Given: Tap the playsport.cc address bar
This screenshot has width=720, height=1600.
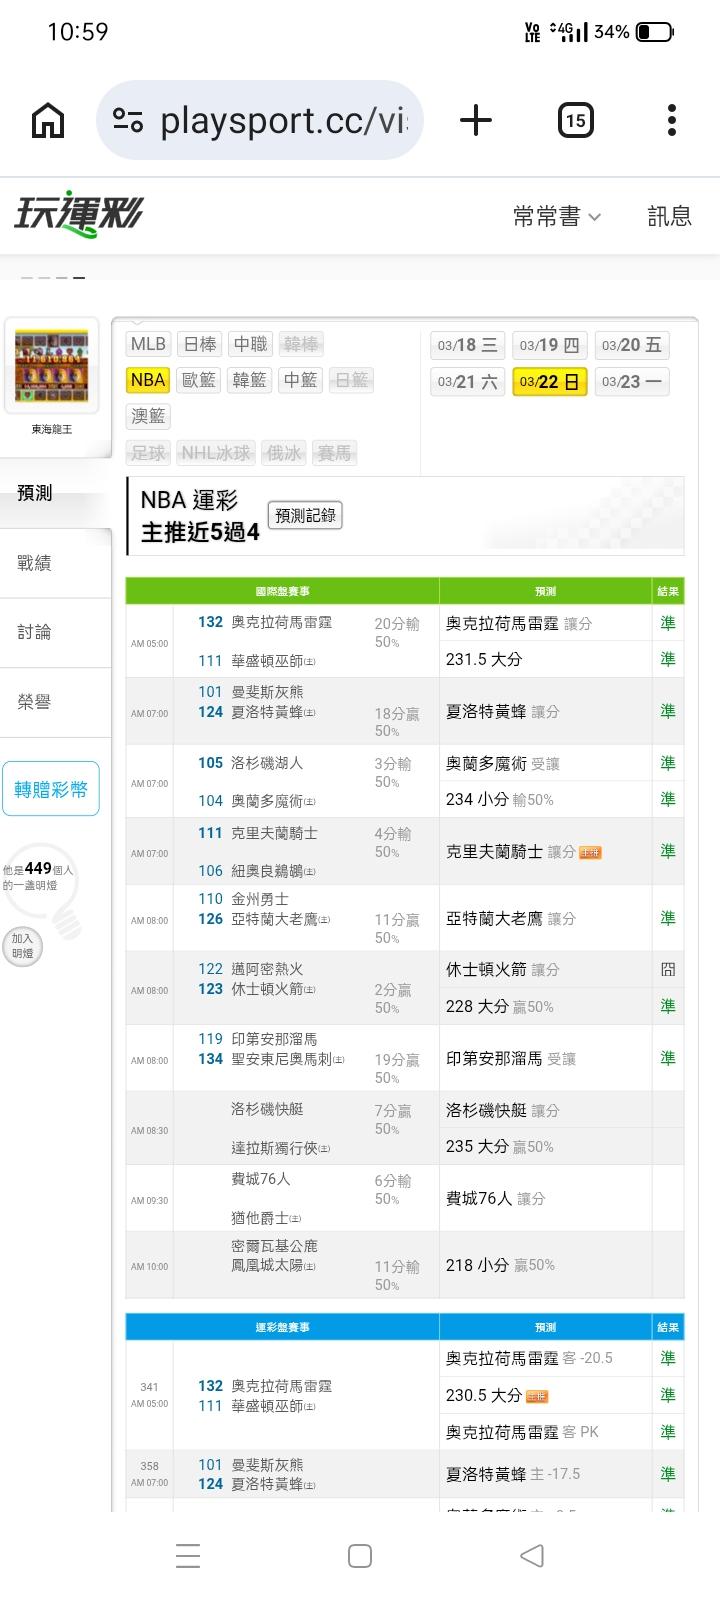Looking at the screenshot, I should 260,121.
